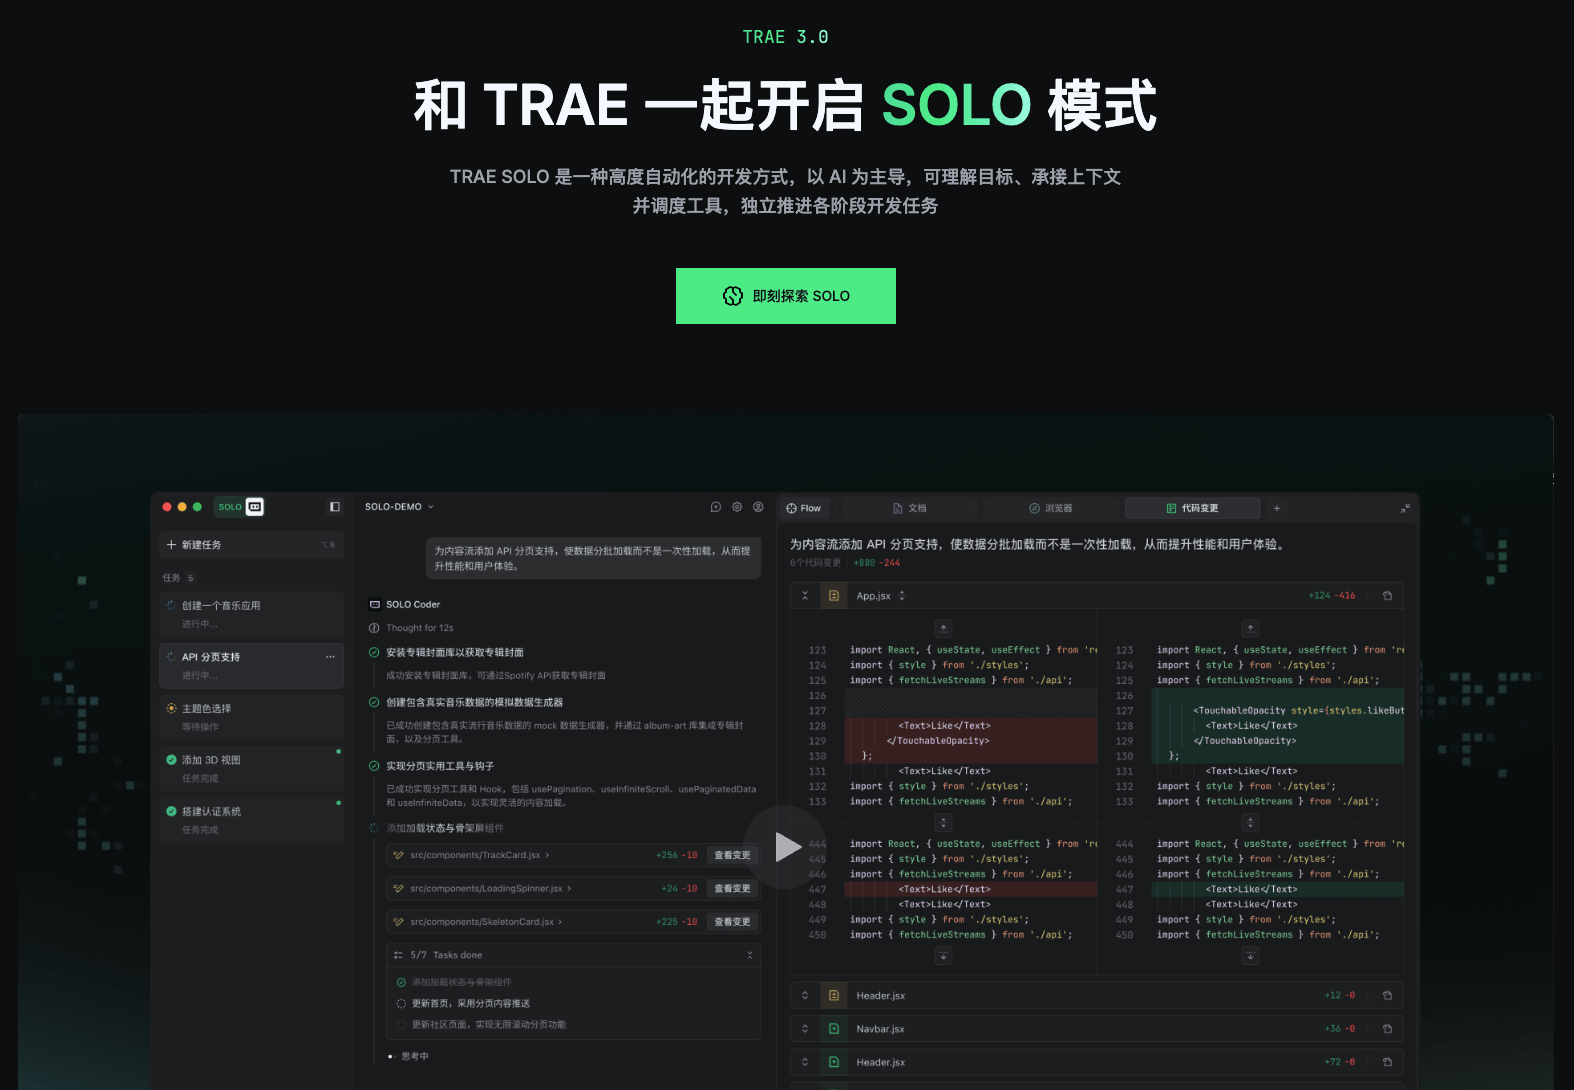Image resolution: width=1574 pixels, height=1090 pixels.
Task: Switch to the Flow tab
Action: pos(804,508)
